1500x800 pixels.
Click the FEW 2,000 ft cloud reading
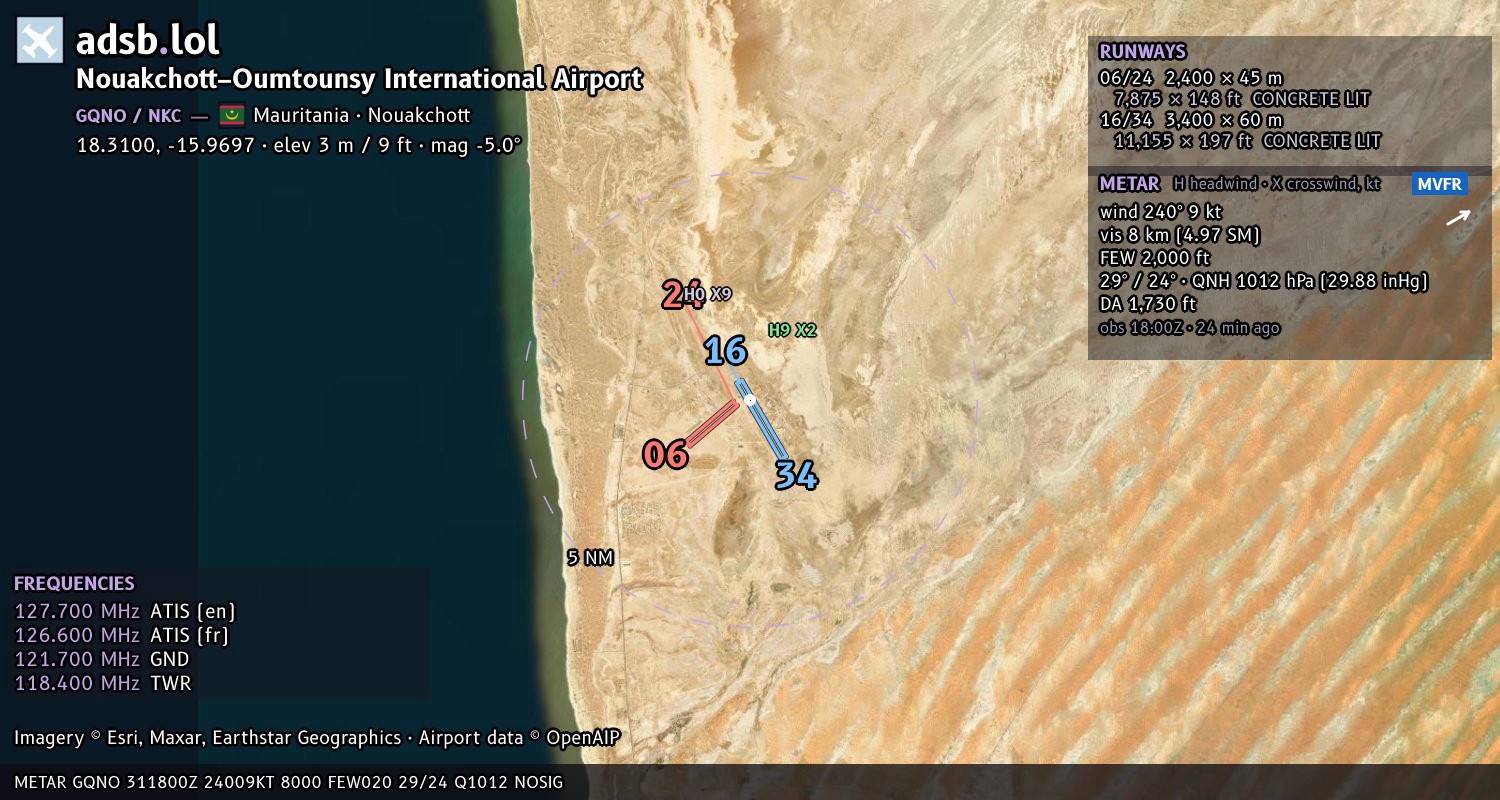(1154, 258)
